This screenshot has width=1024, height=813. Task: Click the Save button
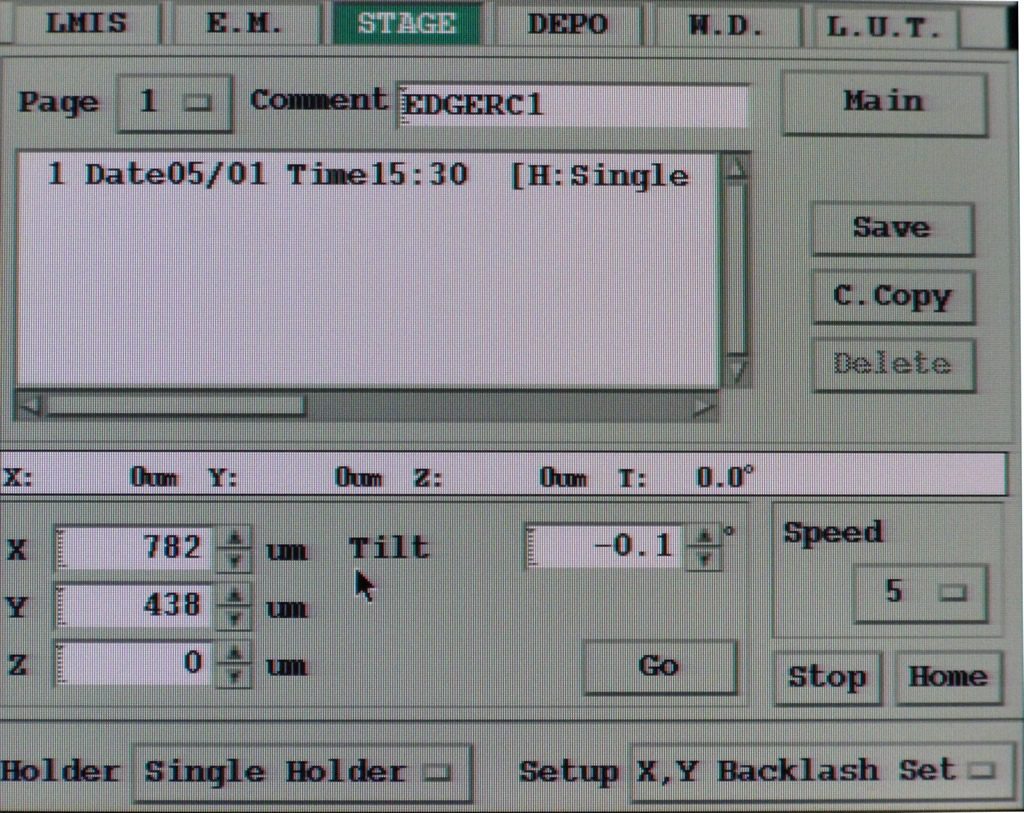[x=891, y=228]
